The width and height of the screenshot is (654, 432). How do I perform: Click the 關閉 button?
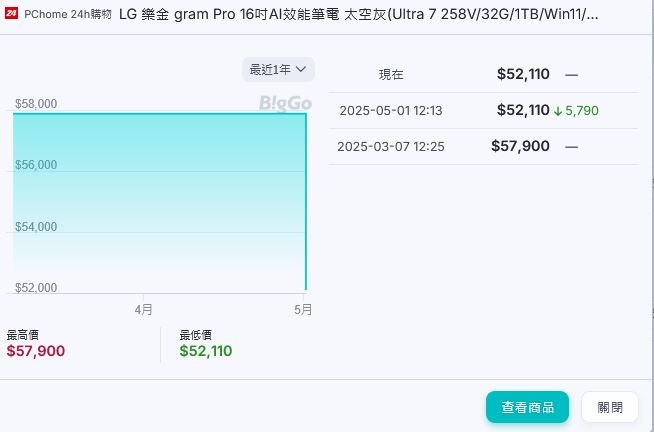click(610, 407)
